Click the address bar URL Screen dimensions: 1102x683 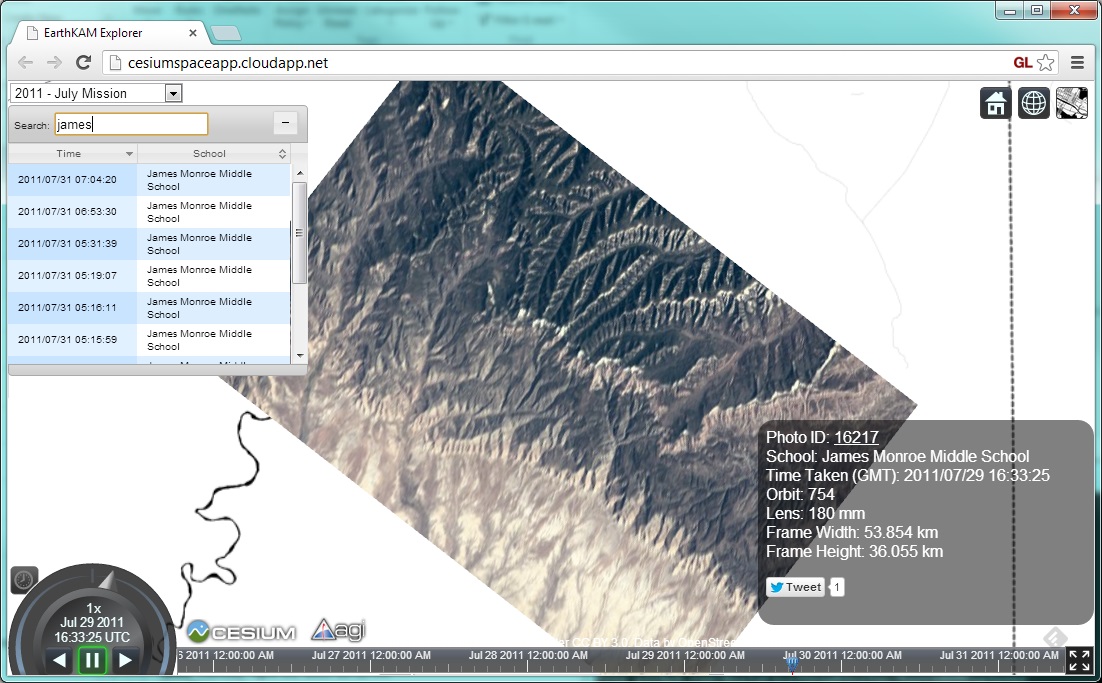click(228, 63)
